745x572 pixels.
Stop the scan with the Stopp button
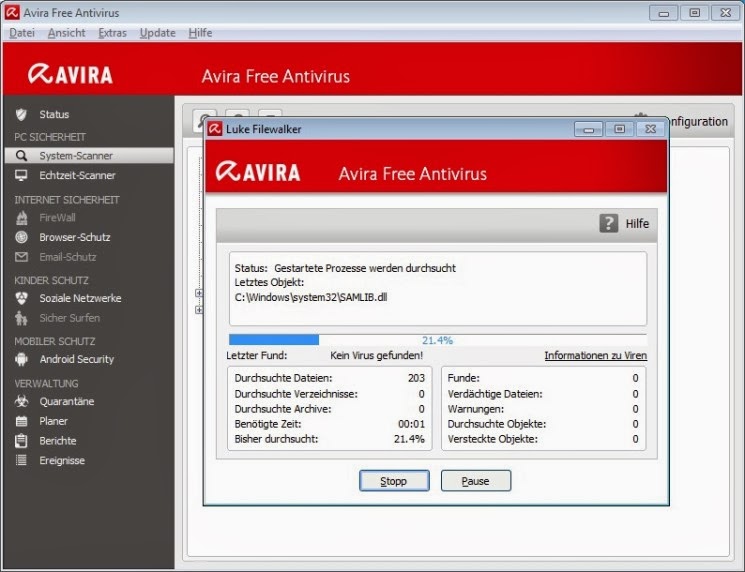tap(394, 481)
